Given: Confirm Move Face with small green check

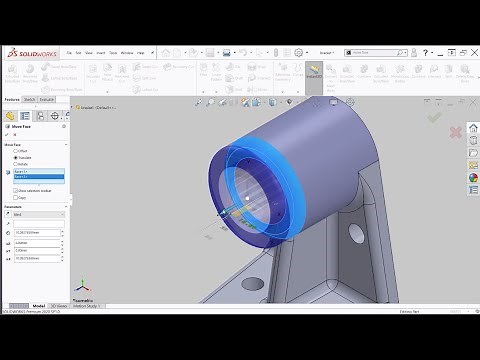Looking at the screenshot, I should (7, 135).
